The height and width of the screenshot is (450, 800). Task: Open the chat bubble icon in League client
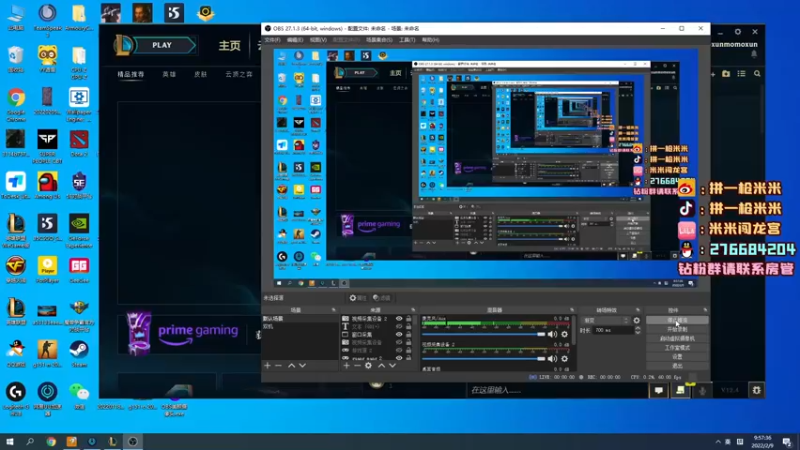659,390
